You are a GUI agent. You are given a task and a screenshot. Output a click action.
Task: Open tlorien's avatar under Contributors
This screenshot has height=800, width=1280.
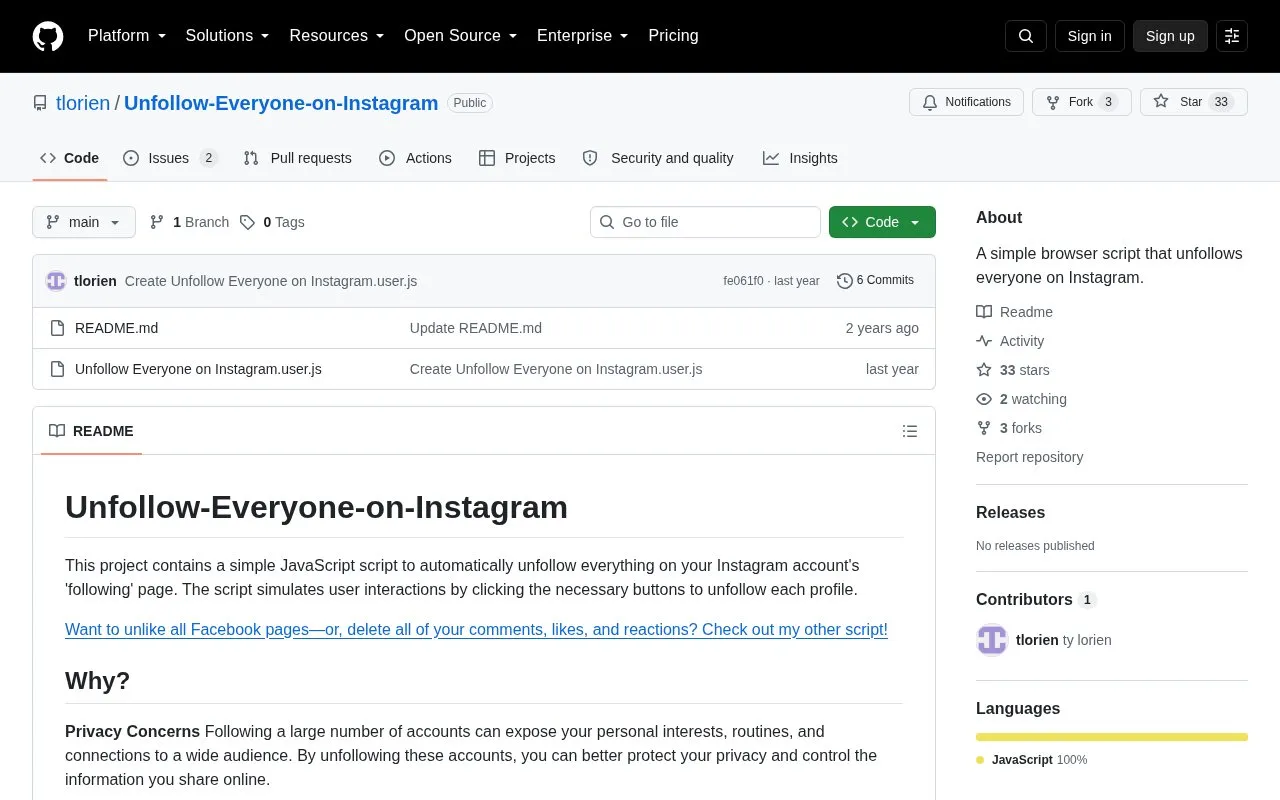point(992,640)
